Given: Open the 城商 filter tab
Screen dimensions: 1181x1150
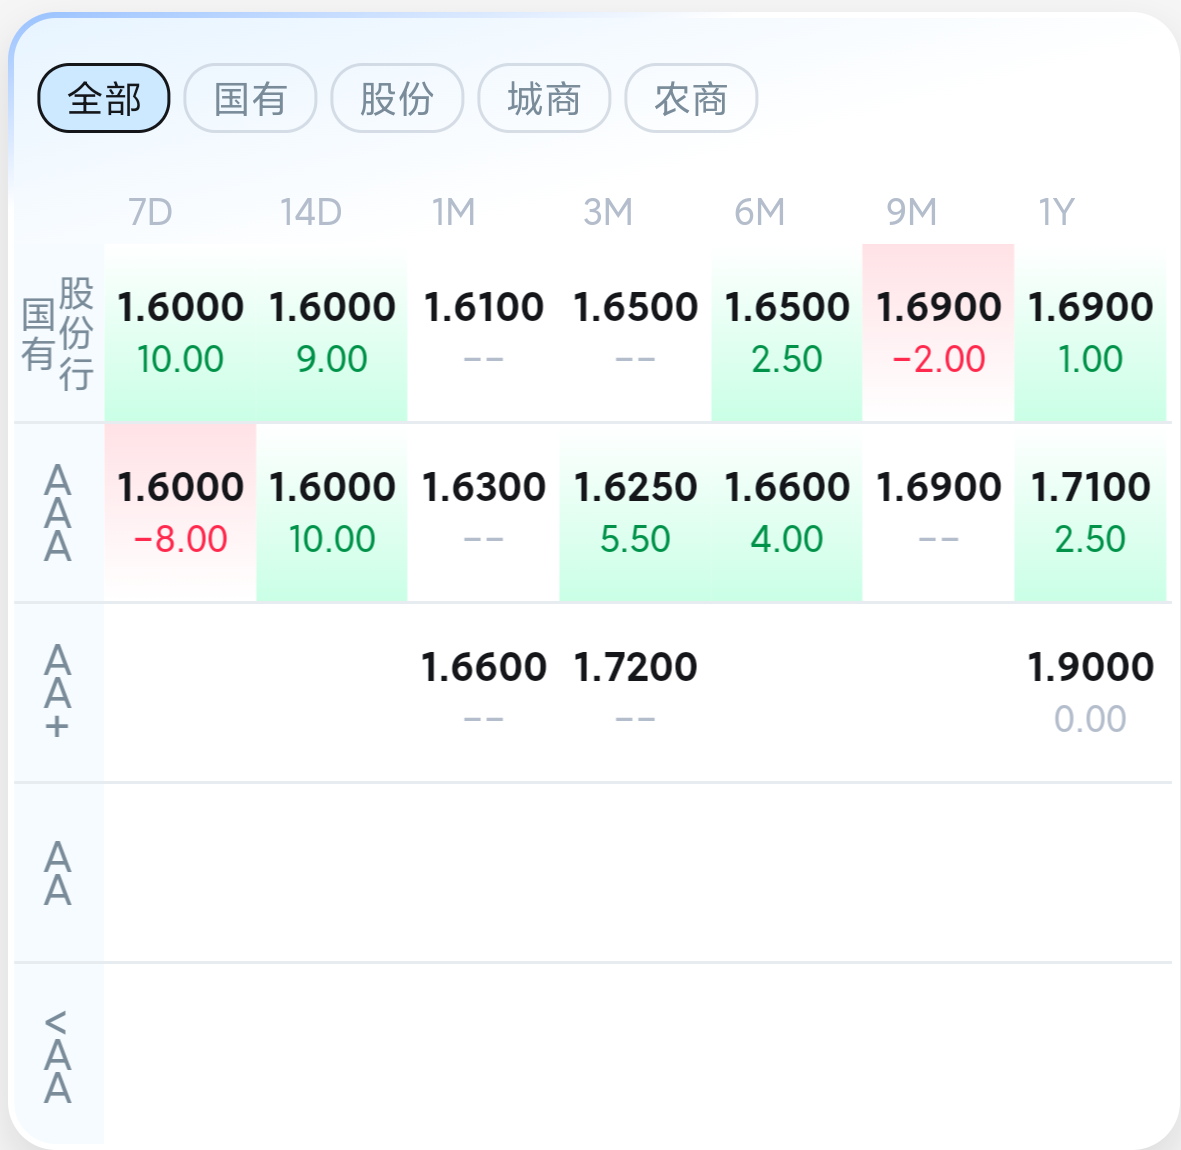Looking at the screenshot, I should click(544, 98).
